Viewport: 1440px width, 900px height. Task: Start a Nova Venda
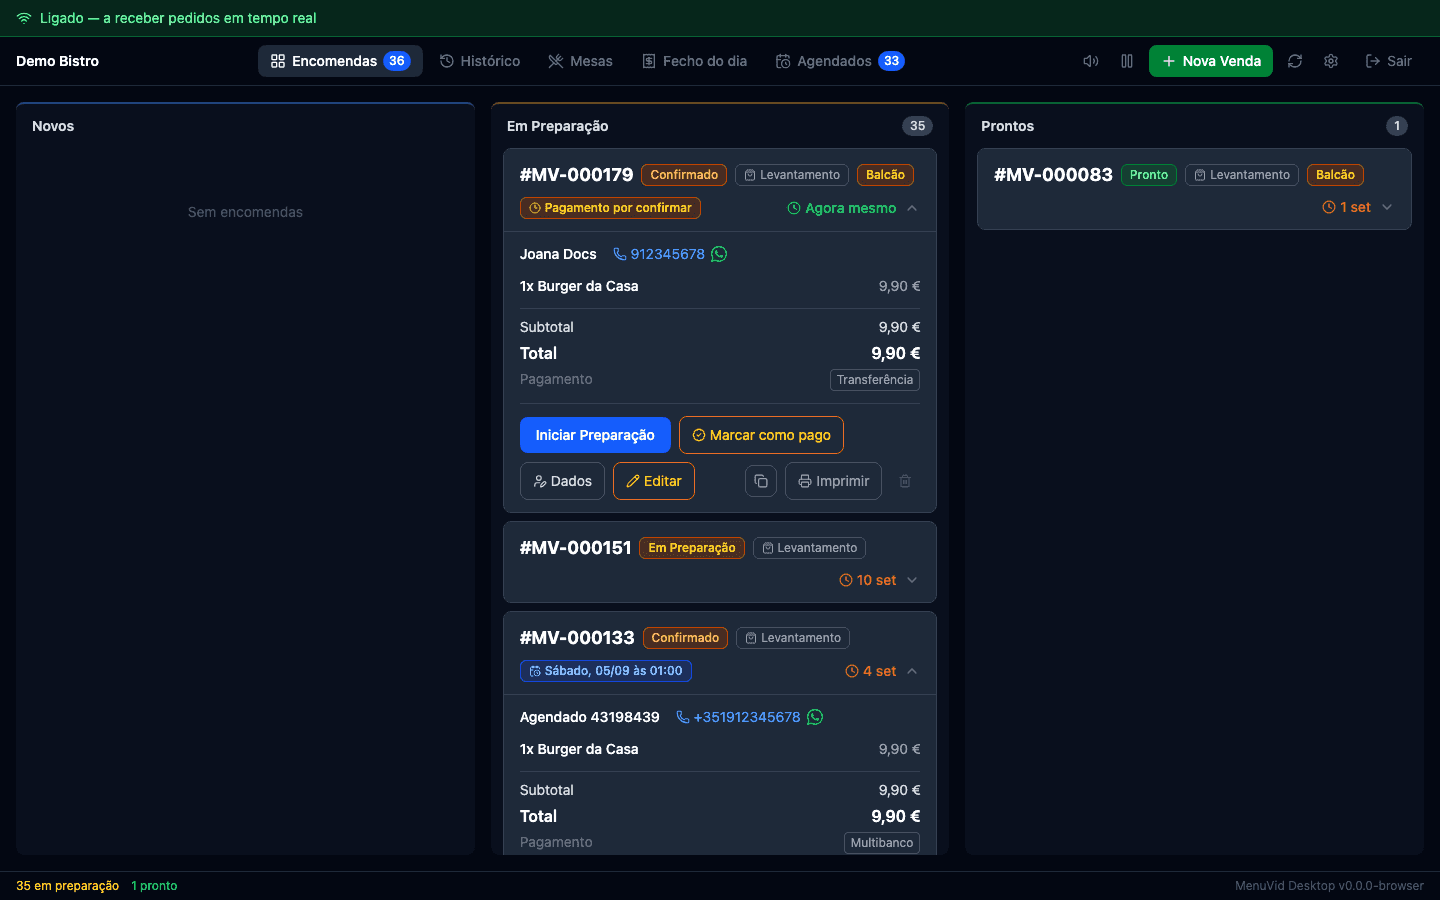coord(1211,61)
